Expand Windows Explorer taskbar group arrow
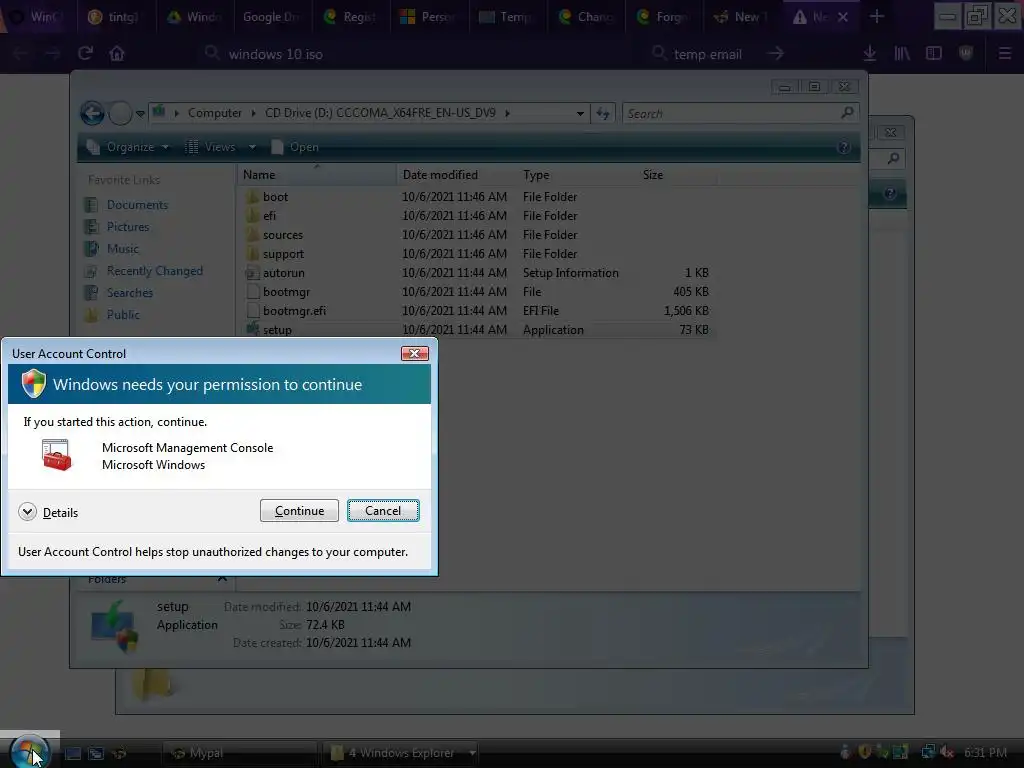This screenshot has width=1024, height=768. [472, 753]
